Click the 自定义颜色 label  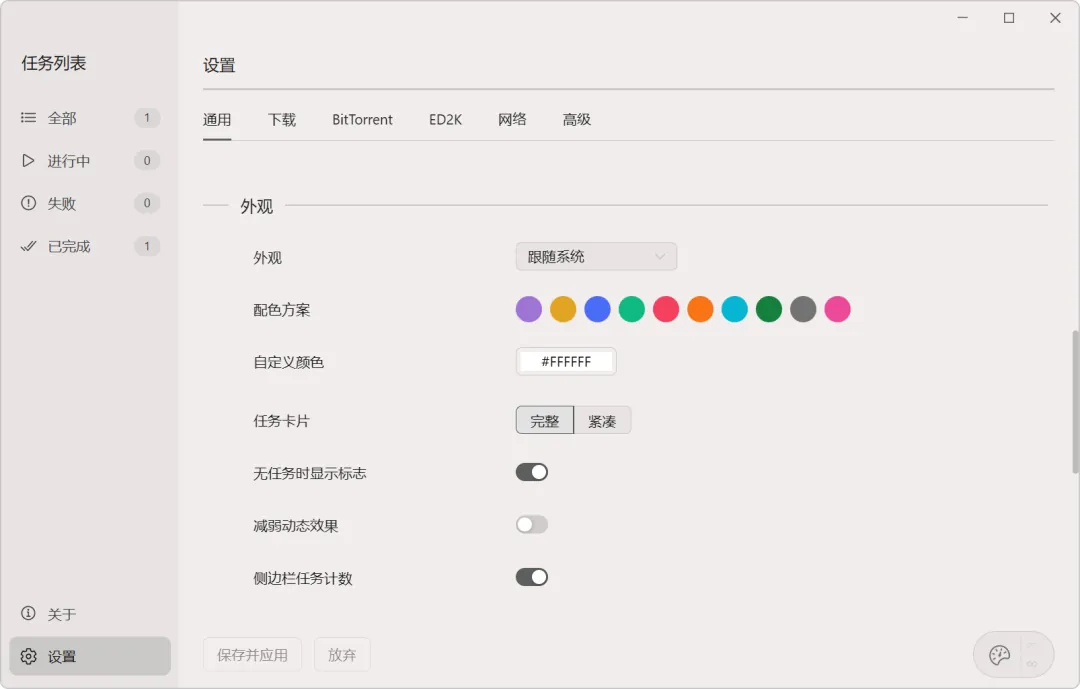[x=289, y=362]
